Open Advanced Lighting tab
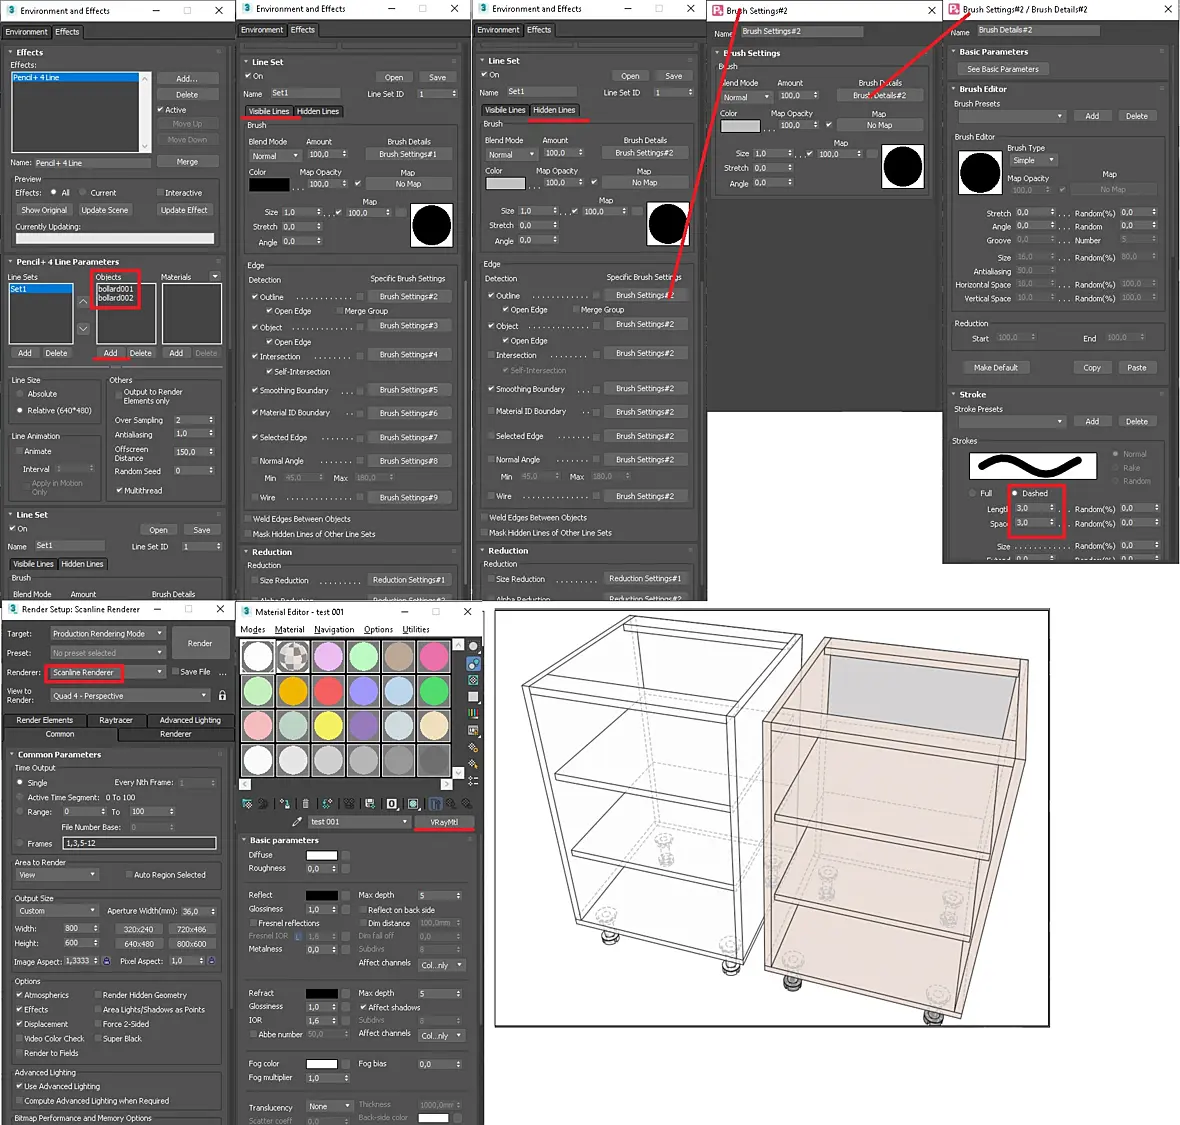 click(x=190, y=720)
